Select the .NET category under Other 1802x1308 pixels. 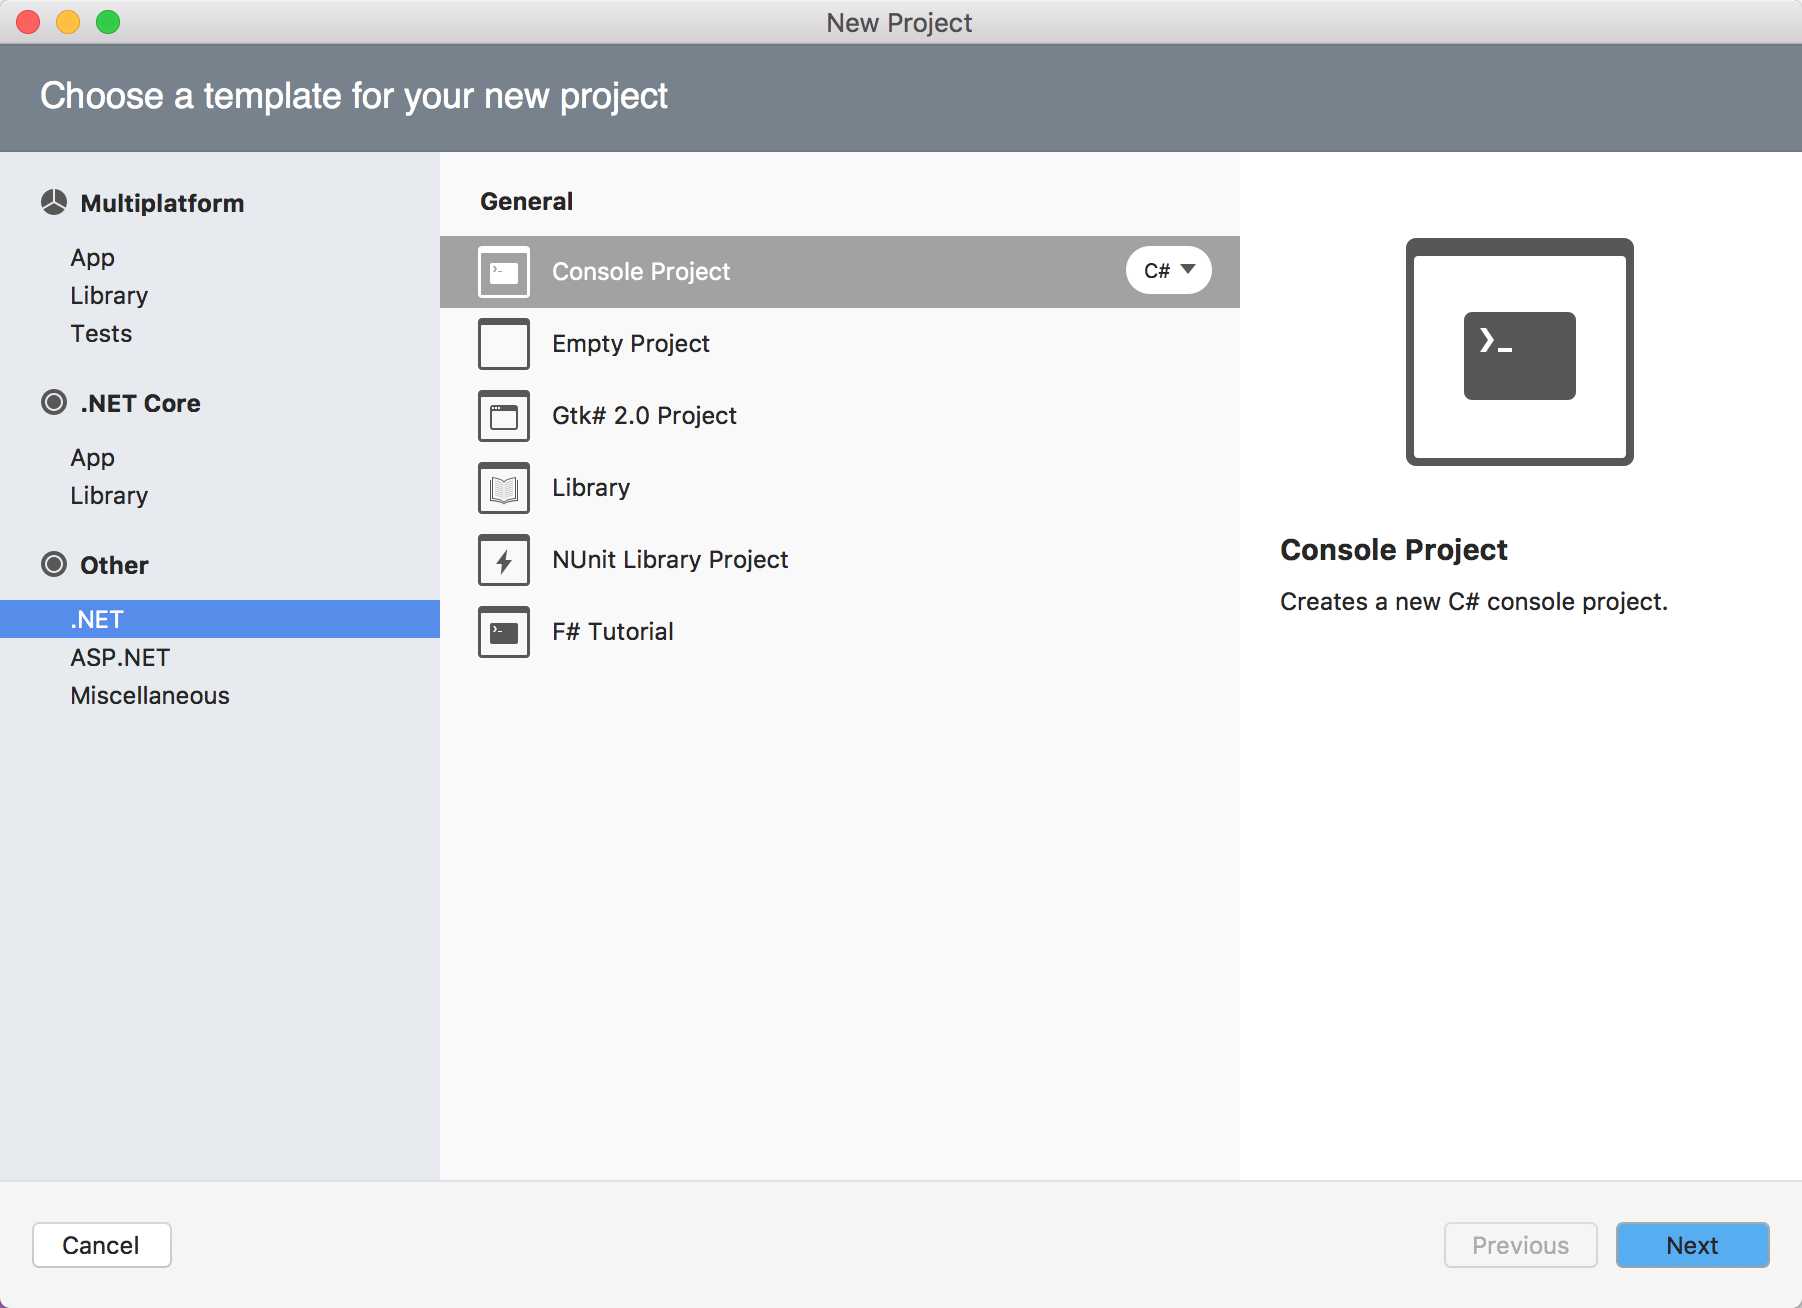click(220, 619)
